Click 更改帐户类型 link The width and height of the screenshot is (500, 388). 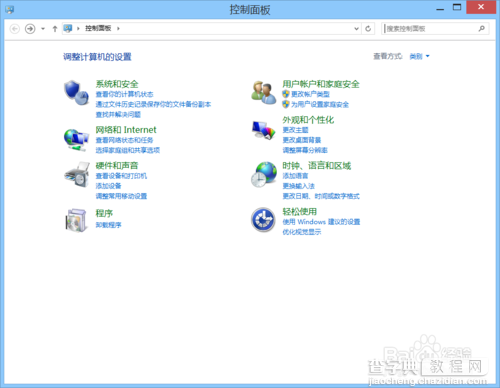(x=310, y=94)
